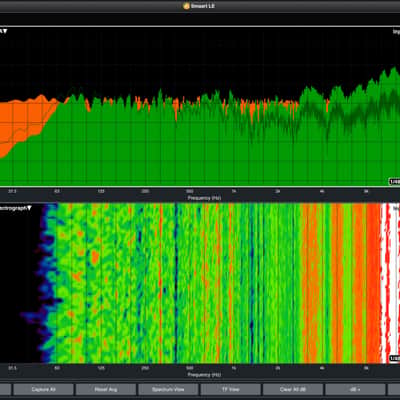Open the RTA plot type dropdown triangle
The width and height of the screenshot is (400, 400).
(x=5, y=31)
